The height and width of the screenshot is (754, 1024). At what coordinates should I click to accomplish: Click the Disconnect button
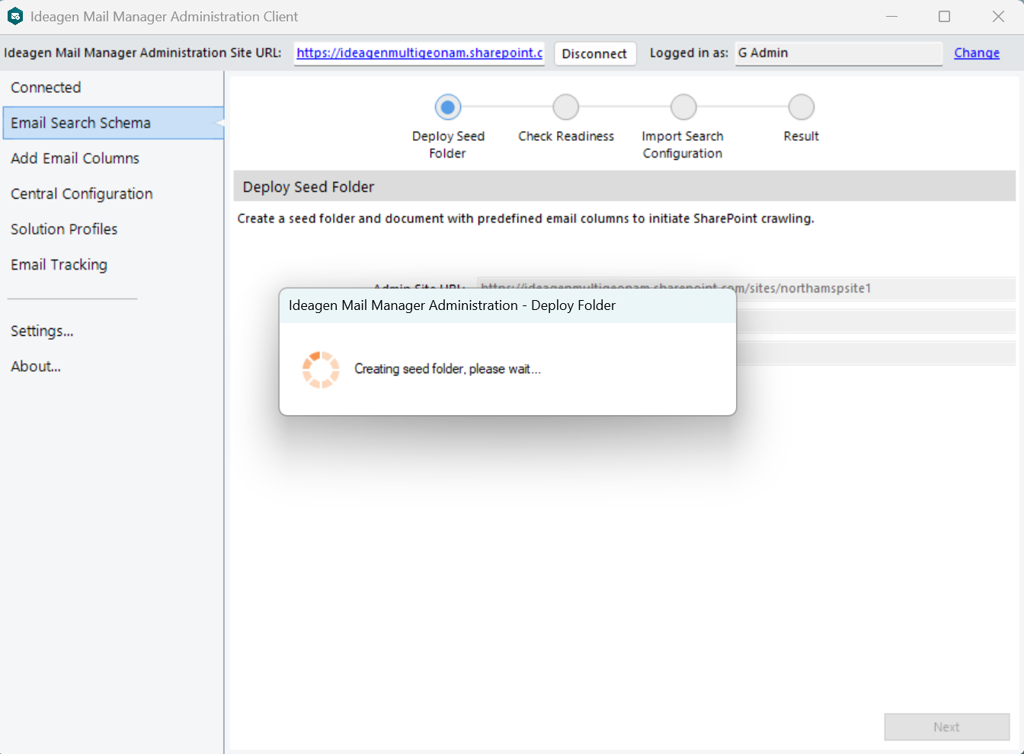594,54
